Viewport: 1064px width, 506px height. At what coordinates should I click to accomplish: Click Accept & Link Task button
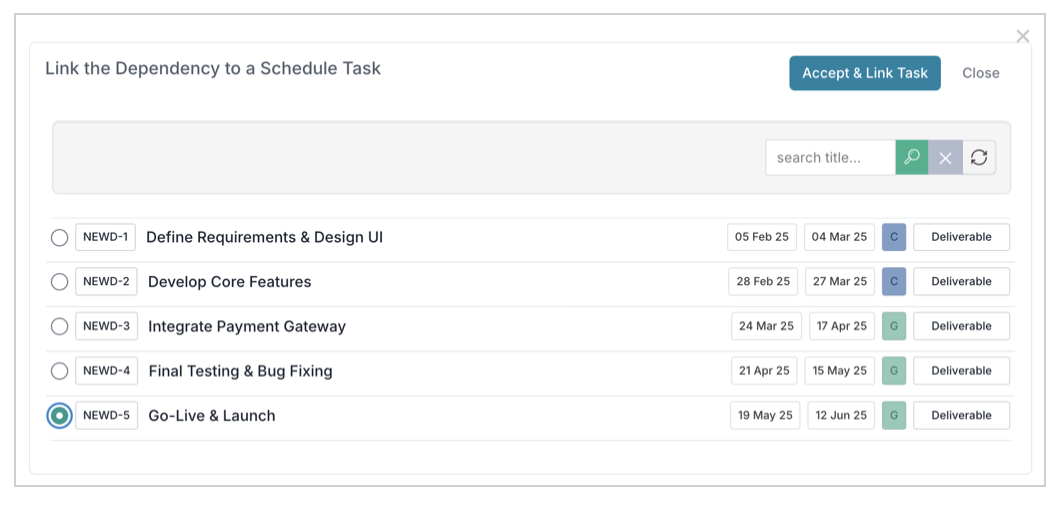coord(864,73)
